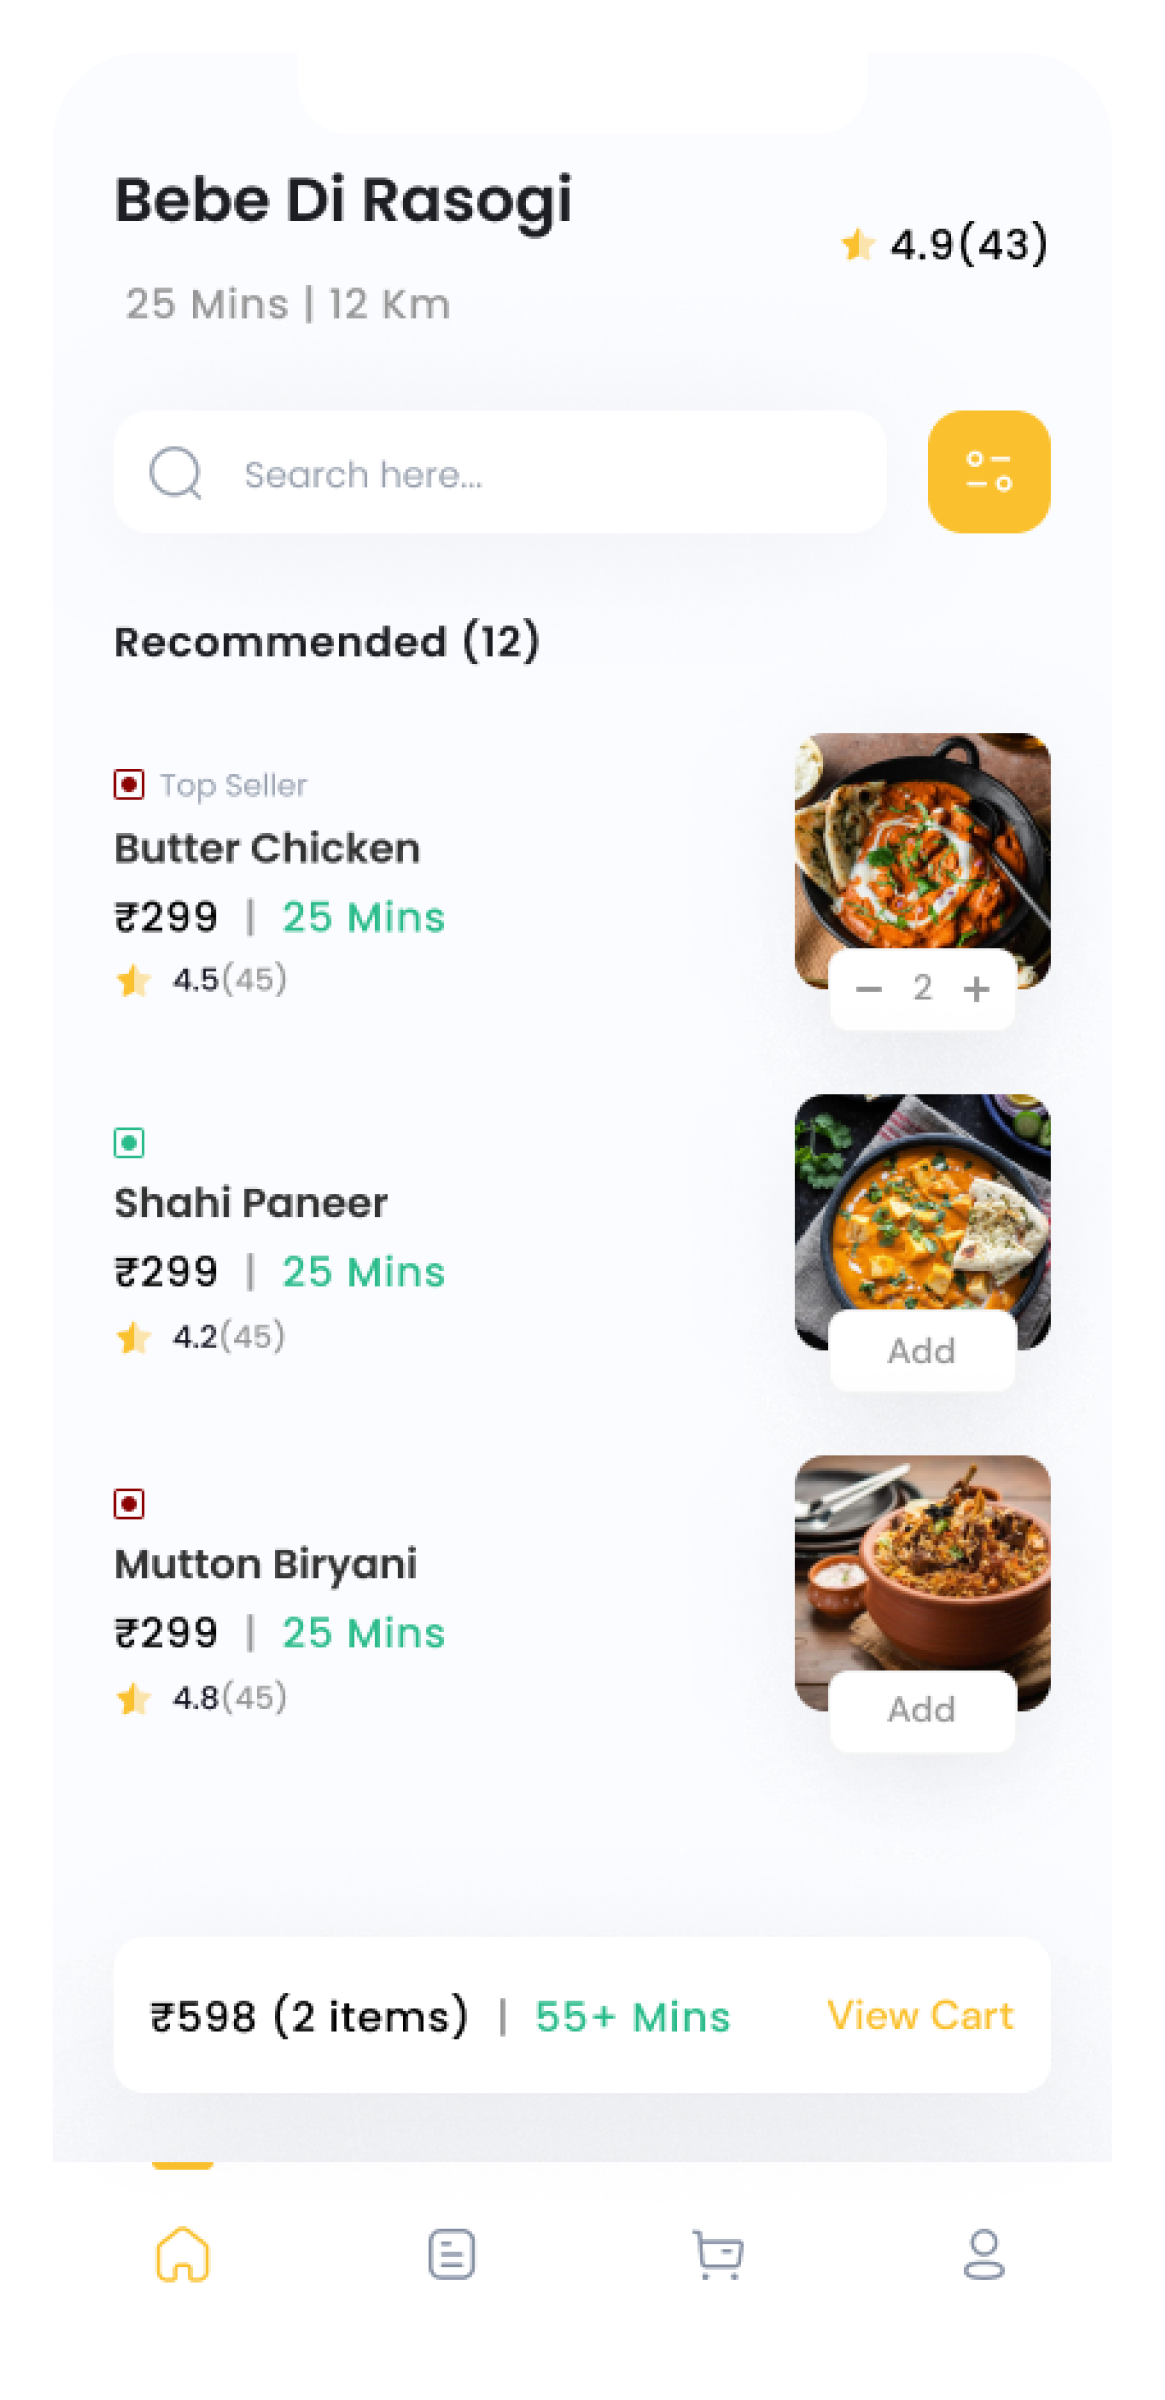Open the yellow filter settings button
Screen dimensions: 1165x2400
click(x=988, y=472)
